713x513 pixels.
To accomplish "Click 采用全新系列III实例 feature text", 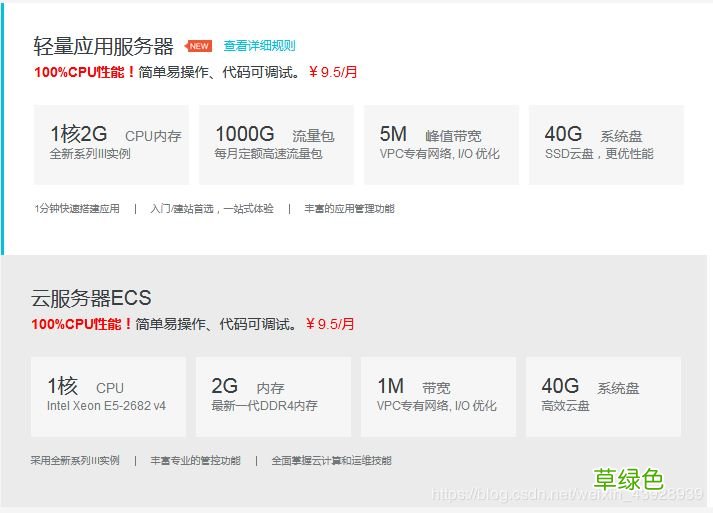I will click(75, 461).
